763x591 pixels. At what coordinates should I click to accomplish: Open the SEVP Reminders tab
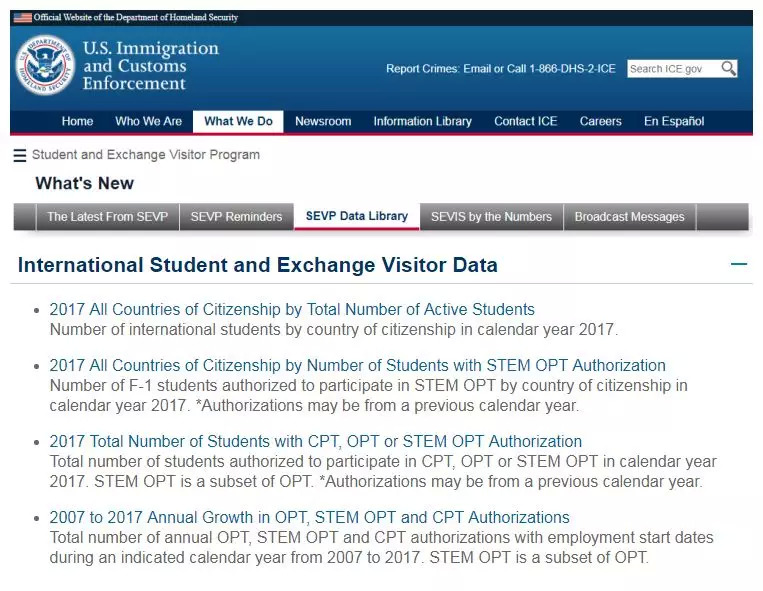pos(236,217)
